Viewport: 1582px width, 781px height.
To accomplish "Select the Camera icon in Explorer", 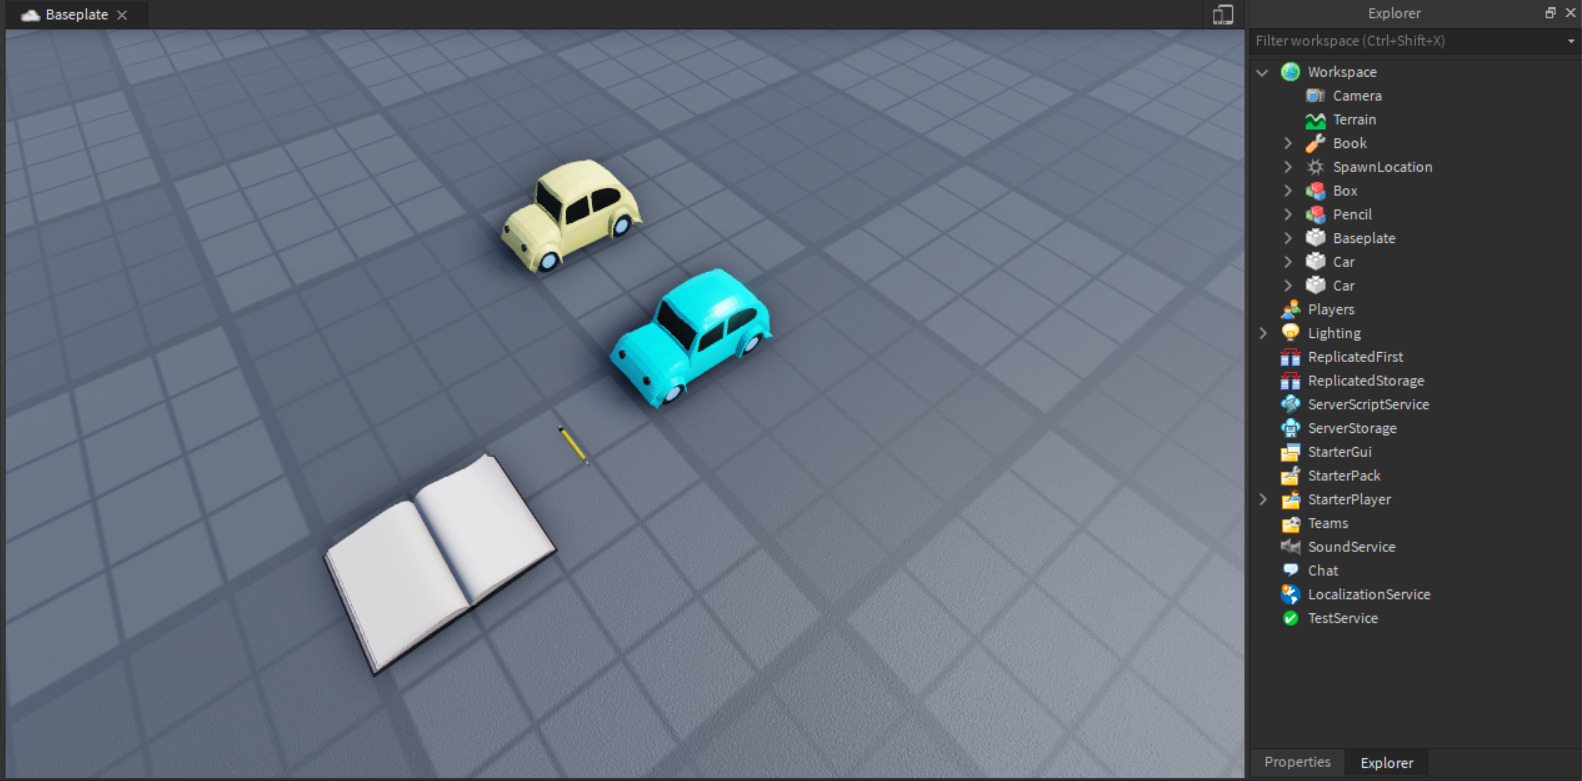I will [1315, 96].
